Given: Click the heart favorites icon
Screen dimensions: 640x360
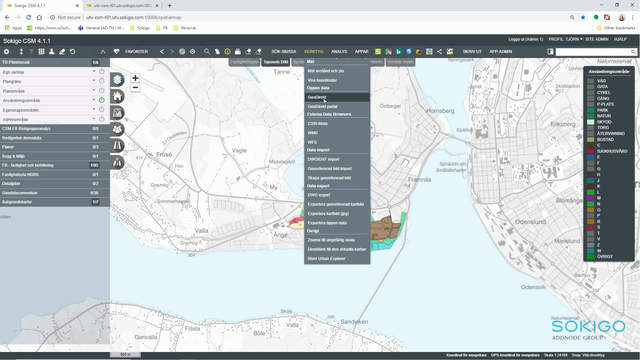Looking at the screenshot, I should [x=116, y=52].
